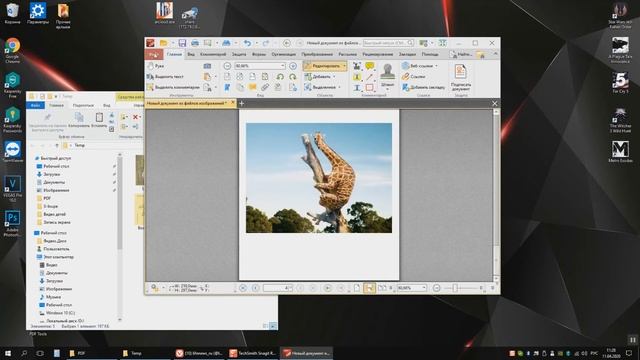The width and height of the screenshot is (640, 360).
Task: Go to previous page in status bar
Action: (x=256, y=288)
